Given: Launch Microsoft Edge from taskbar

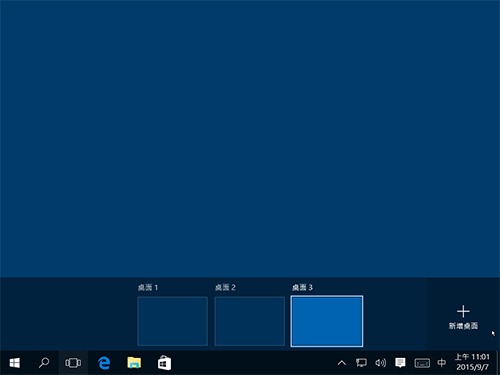Looking at the screenshot, I should click(104, 363).
